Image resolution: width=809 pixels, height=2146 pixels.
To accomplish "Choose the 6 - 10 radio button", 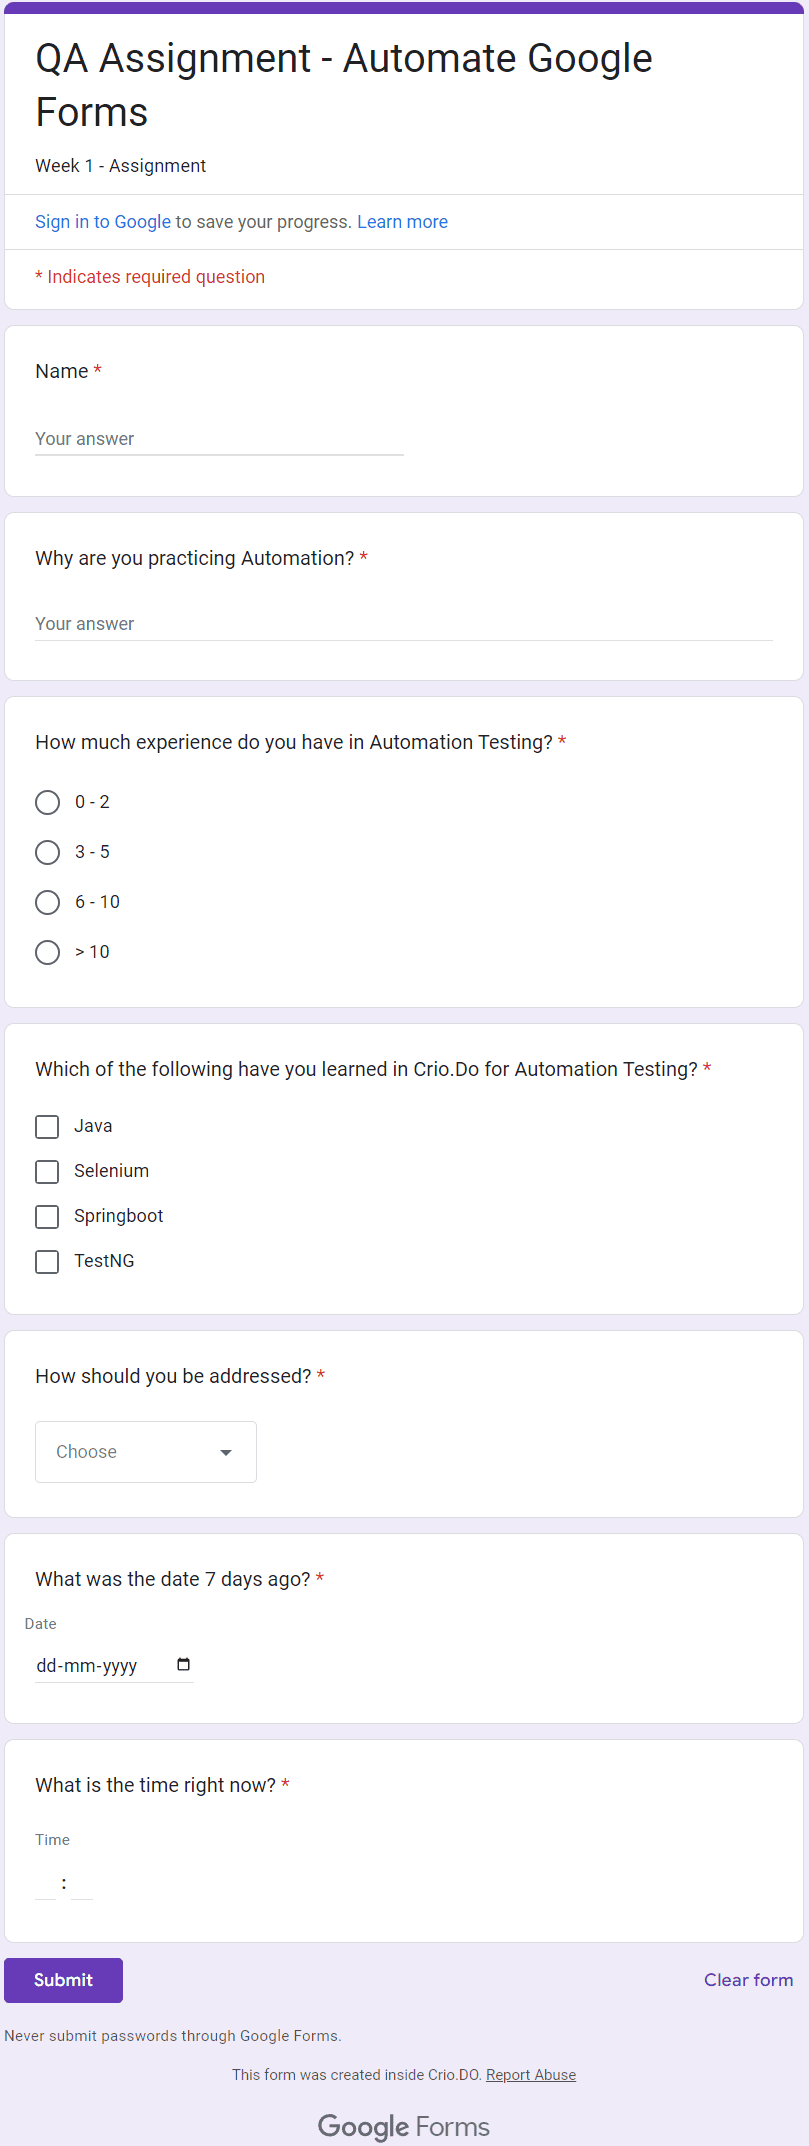I will [x=47, y=902].
